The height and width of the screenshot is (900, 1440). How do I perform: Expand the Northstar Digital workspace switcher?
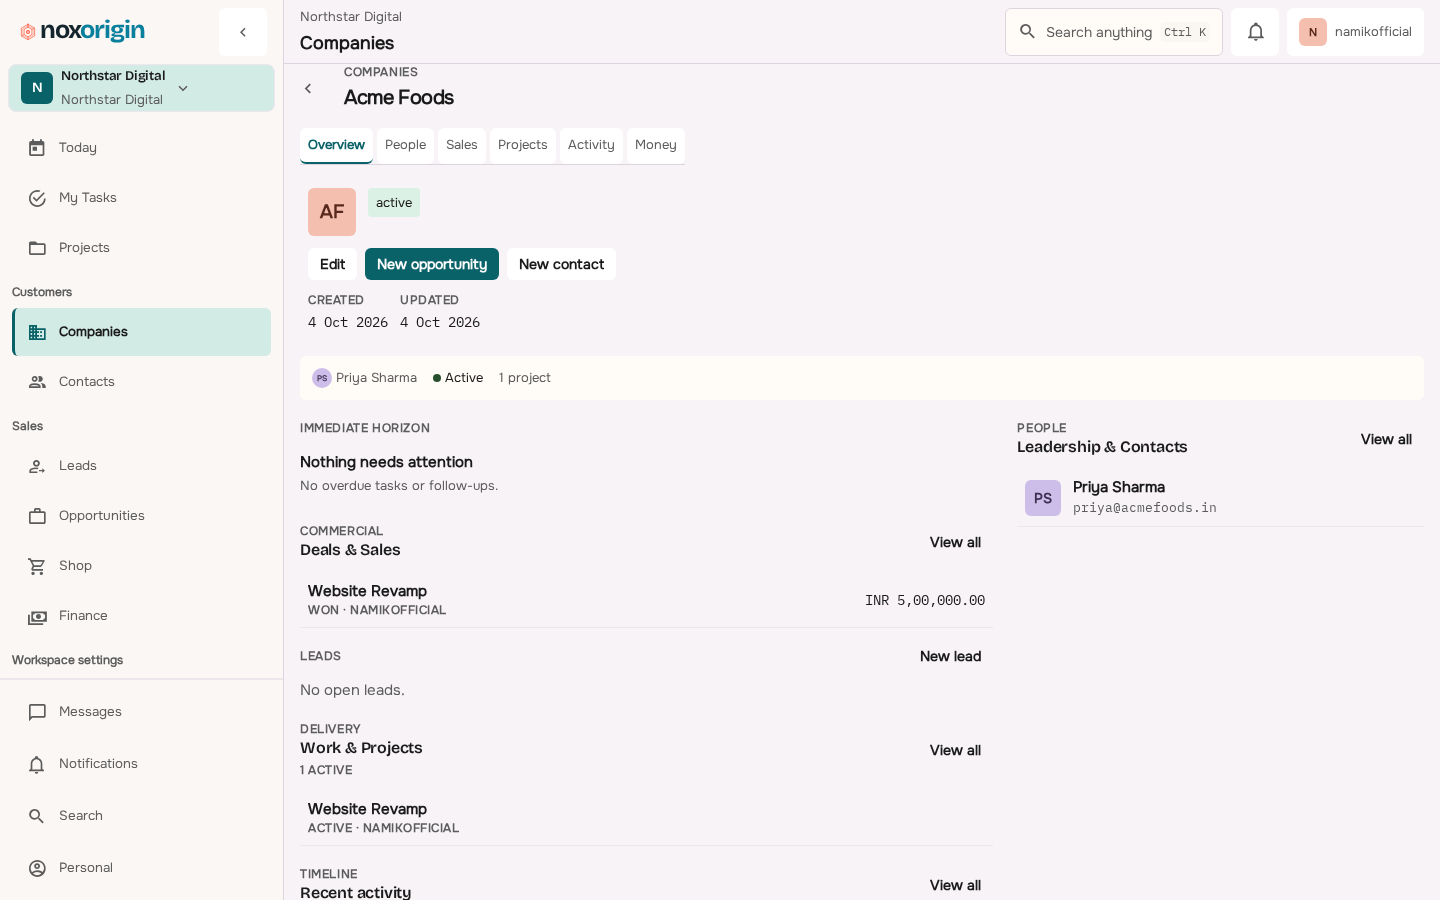pyautogui.click(x=141, y=88)
